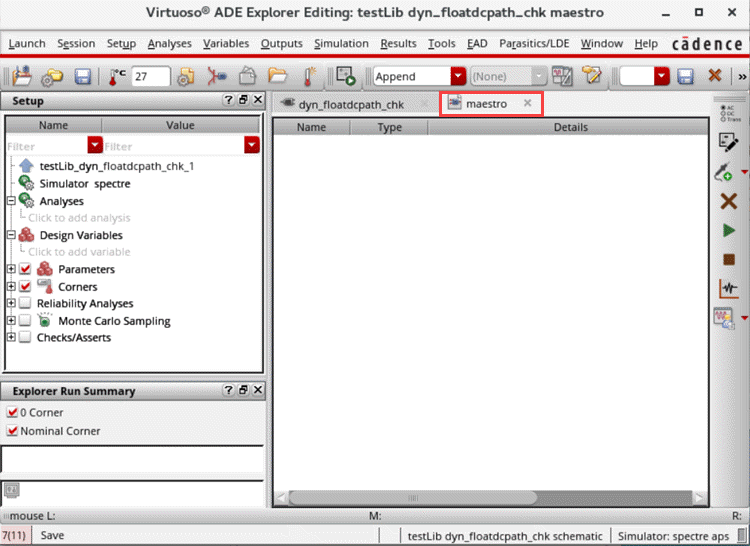Click the plot waveform icon
The image size is (750, 546).
tap(728, 288)
